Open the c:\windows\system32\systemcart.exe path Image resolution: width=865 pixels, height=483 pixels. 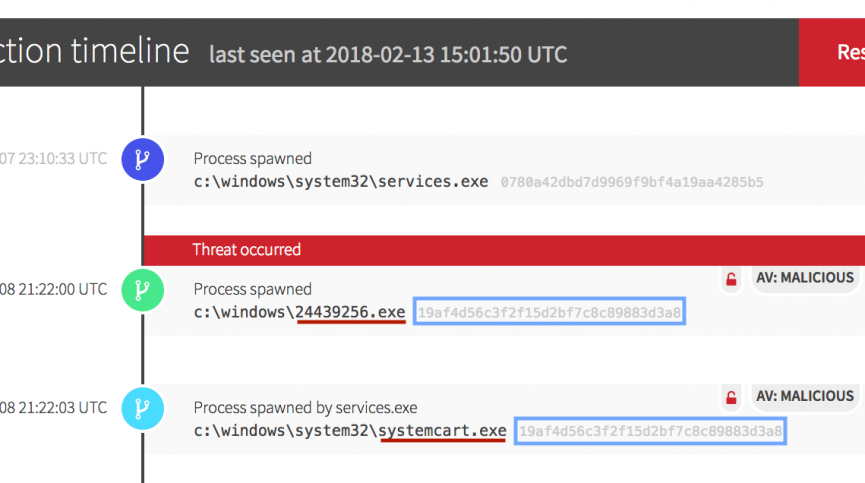pos(349,432)
